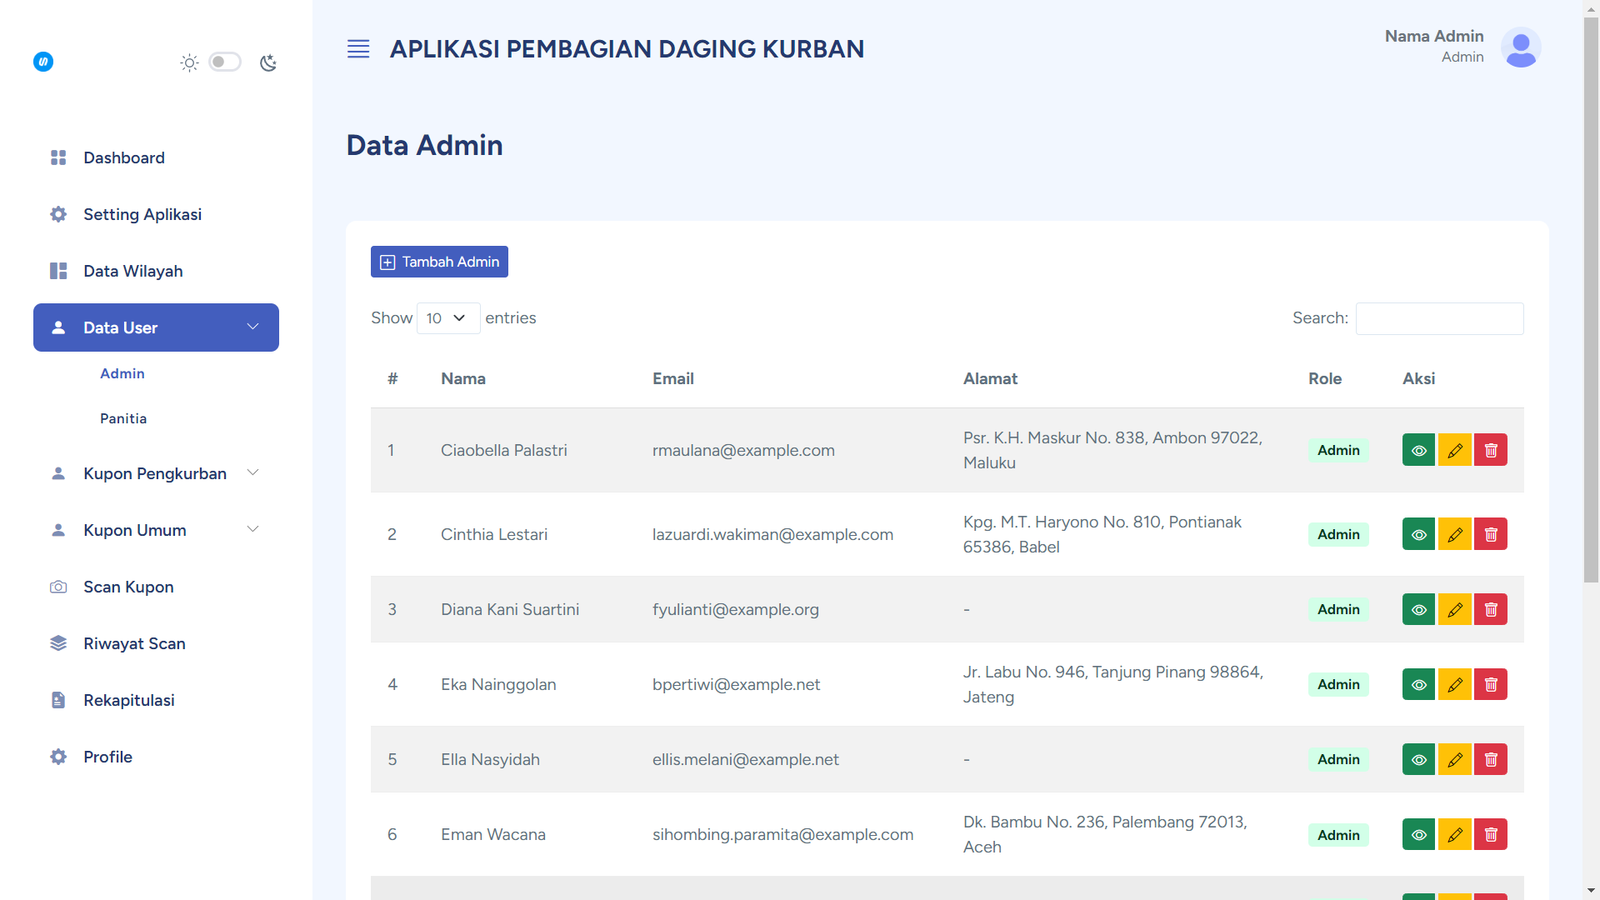Toggle the dark mode switch
Image resolution: width=1600 pixels, height=900 pixels.
tap(225, 62)
